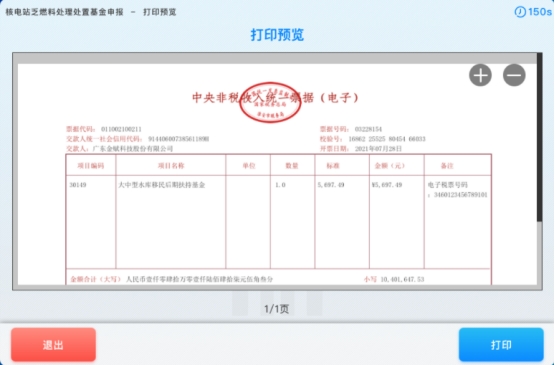555x365 pixels.
Task: Click the blue 打印 button
Action: tap(501, 344)
